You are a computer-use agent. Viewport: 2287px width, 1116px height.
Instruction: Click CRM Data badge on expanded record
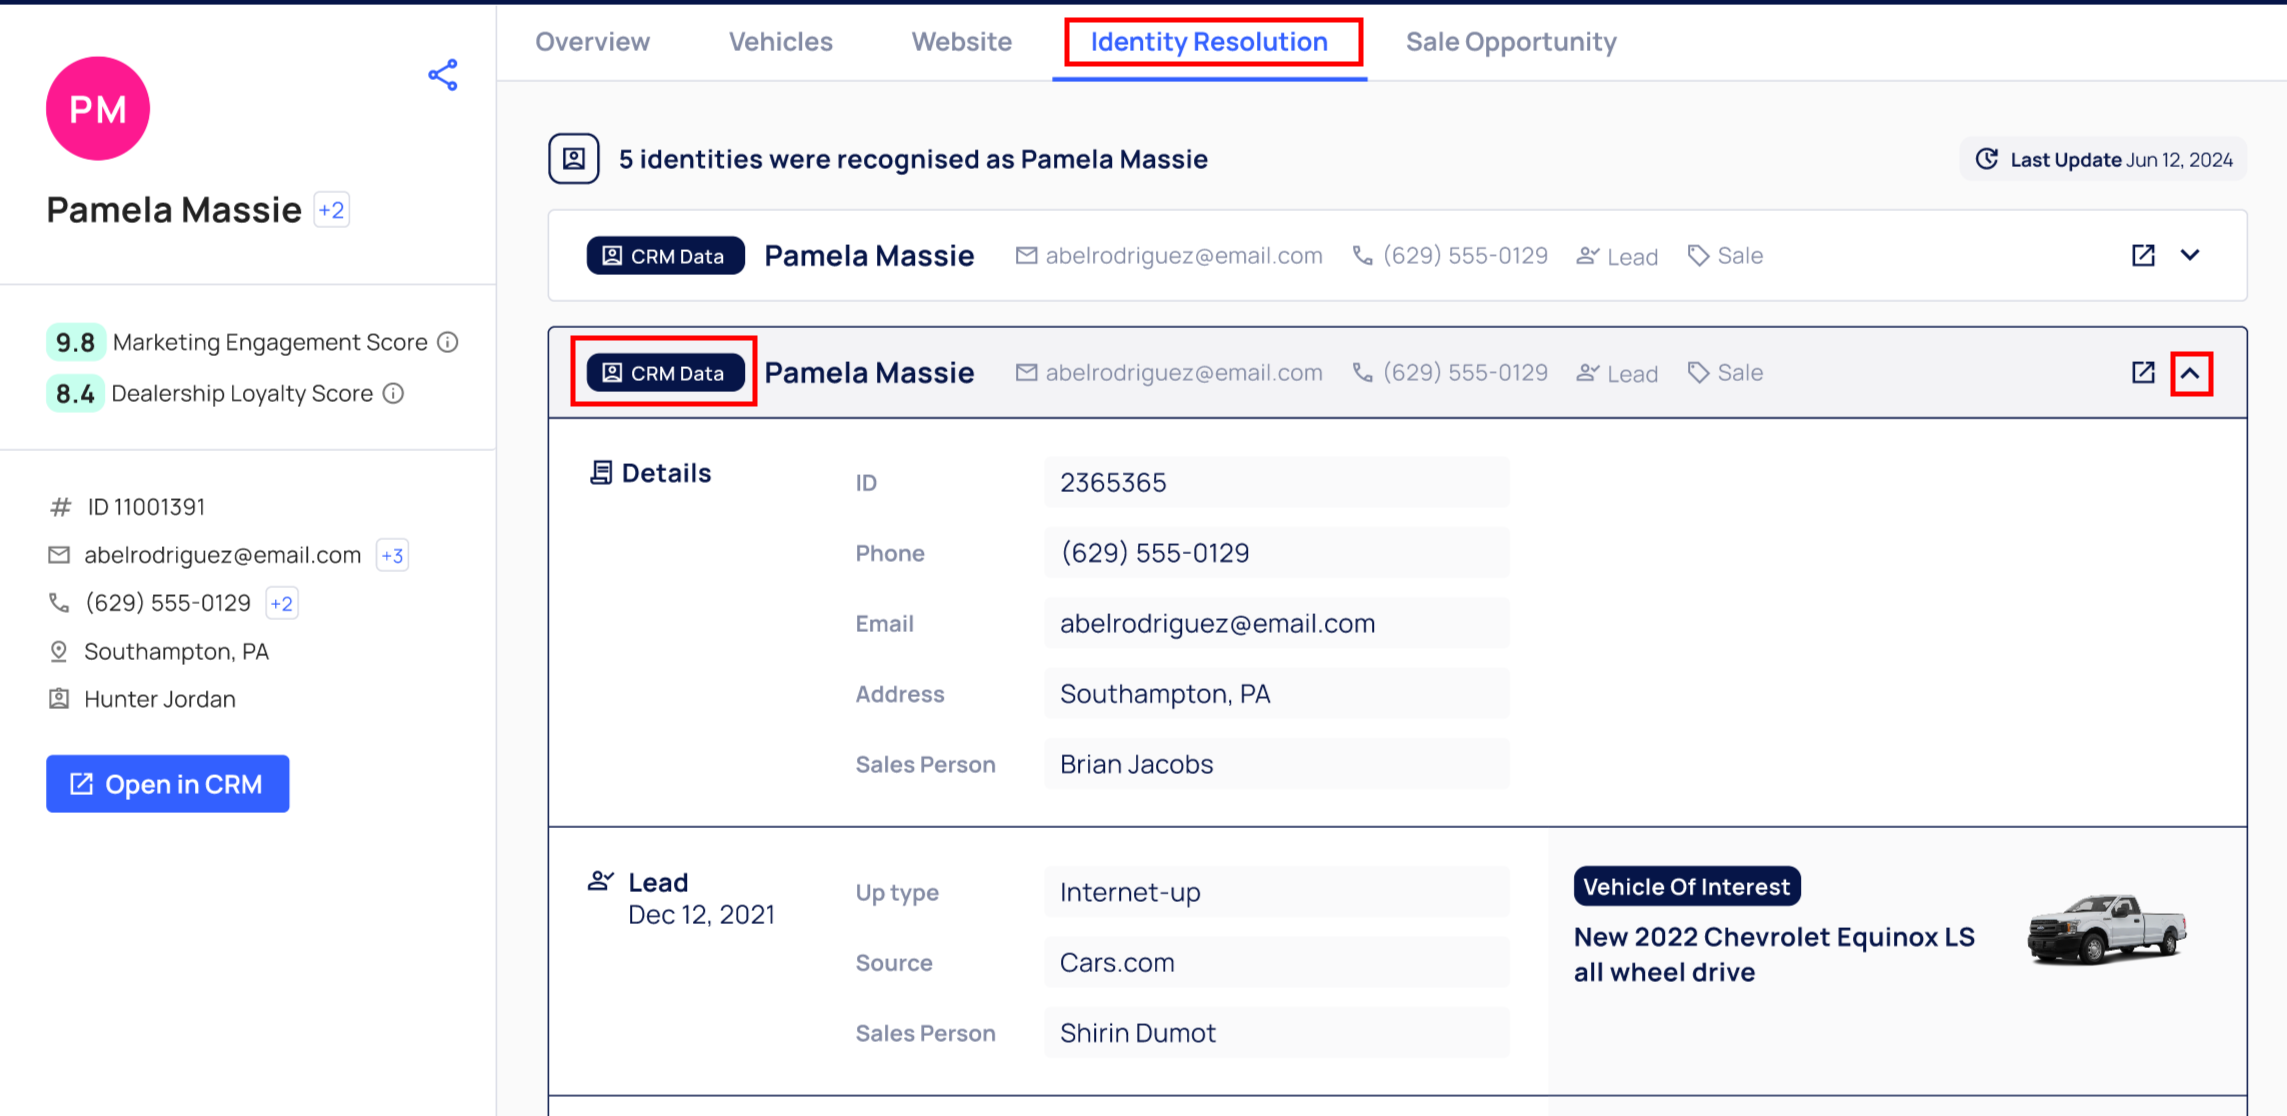point(665,373)
